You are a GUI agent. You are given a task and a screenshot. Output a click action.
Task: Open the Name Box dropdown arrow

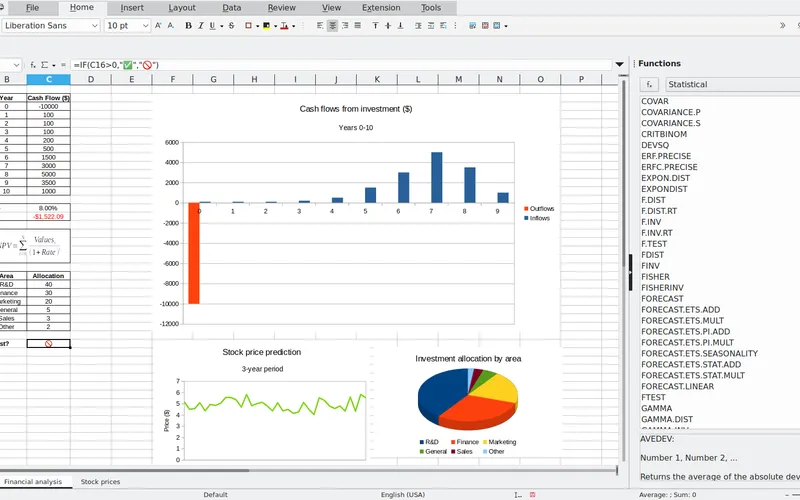(x=16, y=65)
